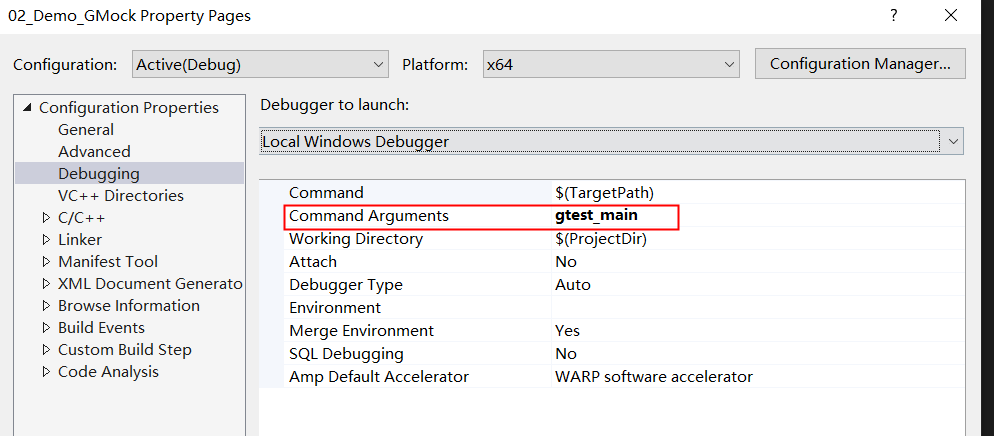
Task: Select the Attach property label
Action: (313, 262)
